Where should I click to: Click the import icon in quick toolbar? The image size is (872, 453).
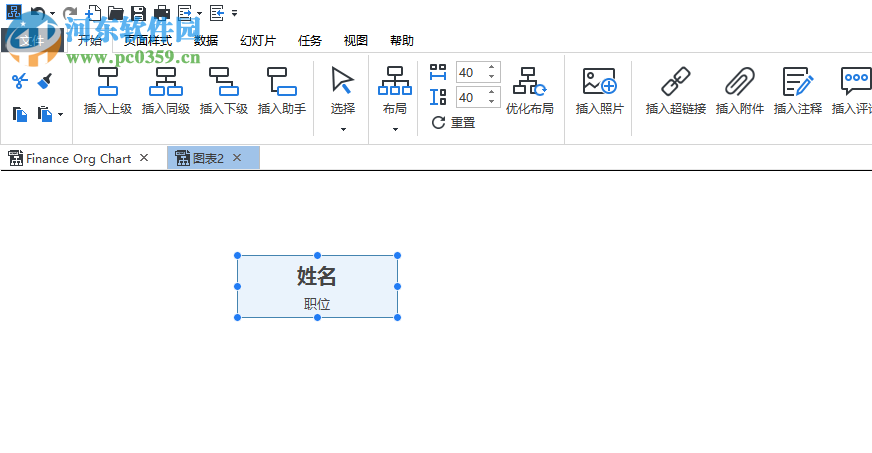[217, 12]
